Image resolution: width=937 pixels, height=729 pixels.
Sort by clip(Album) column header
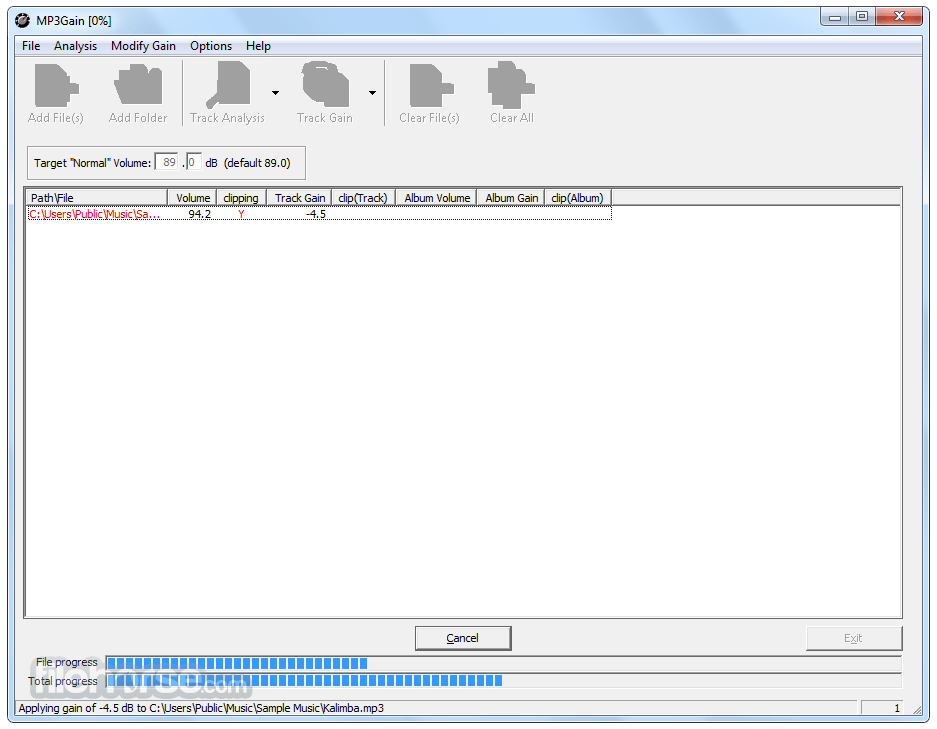578,198
